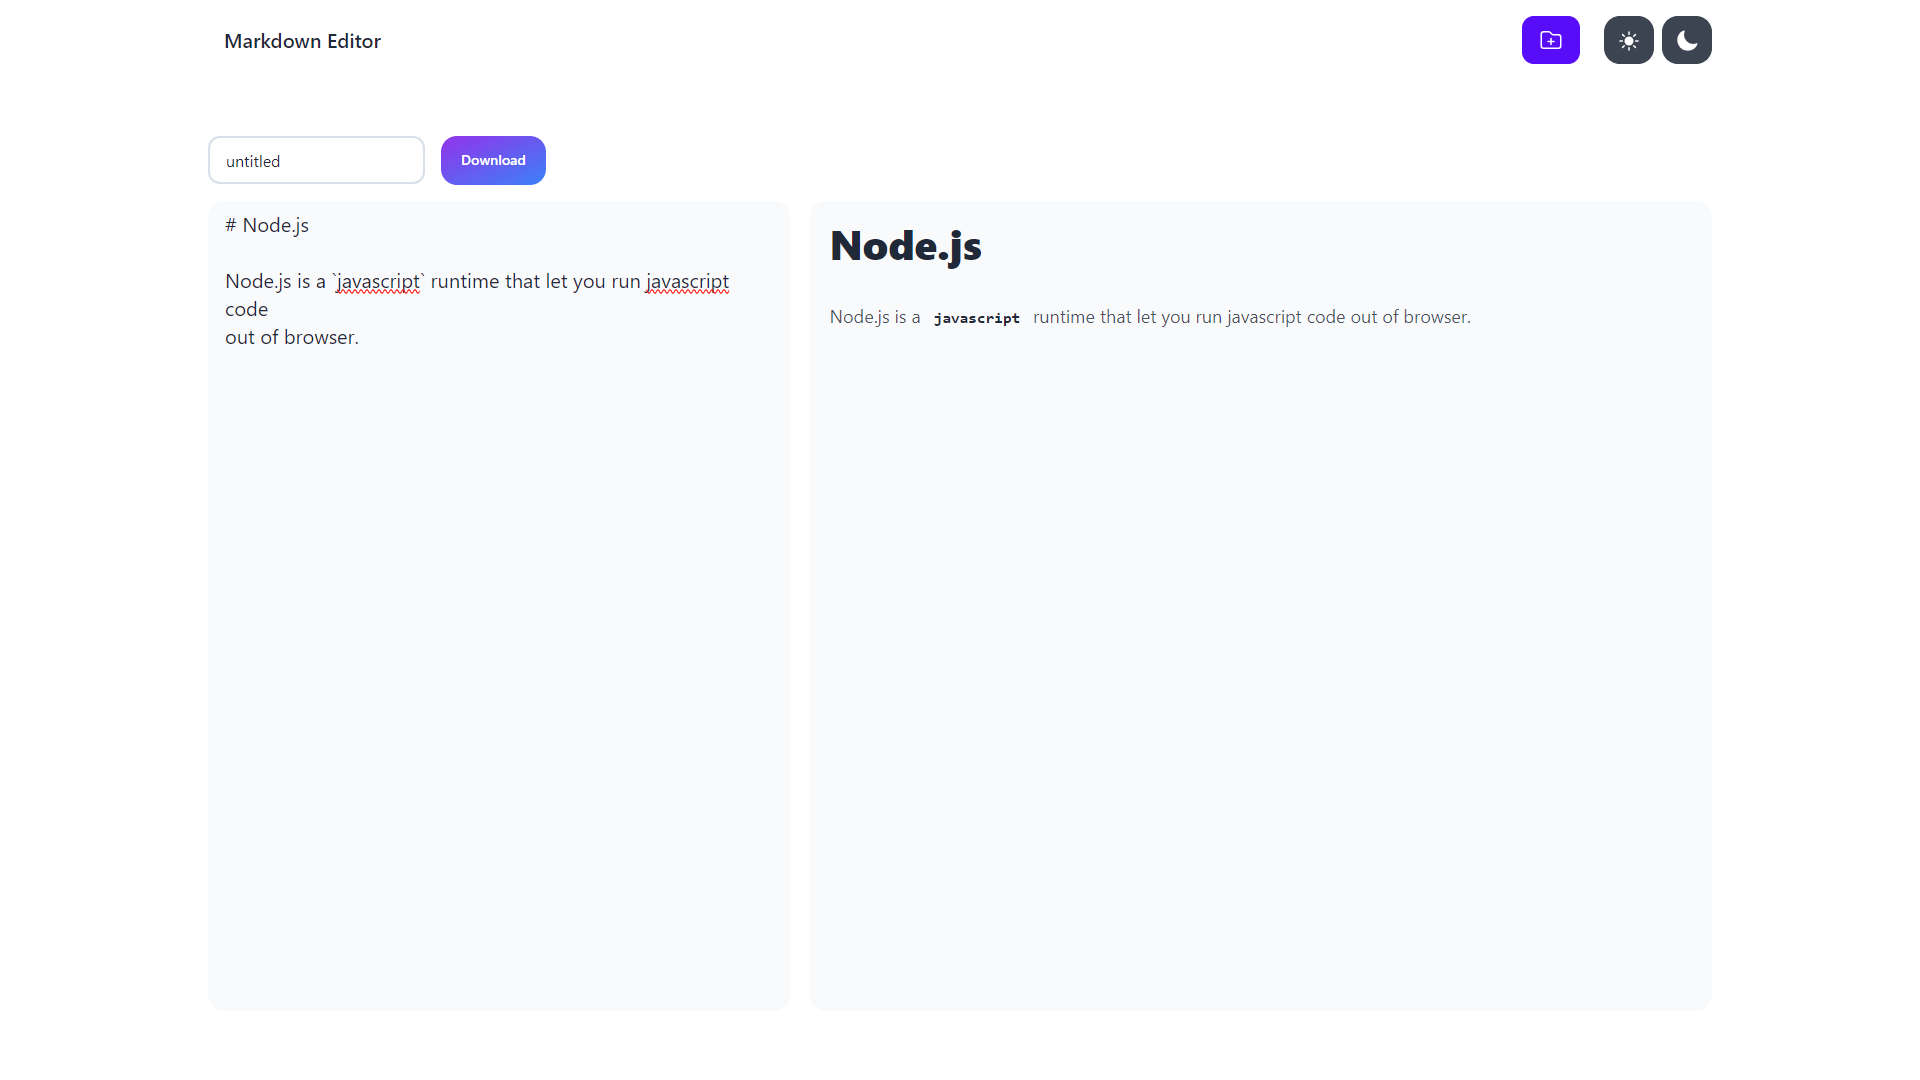Click the second underlined 'javascript' in editor
This screenshot has height=1080, width=1920.
687,282
